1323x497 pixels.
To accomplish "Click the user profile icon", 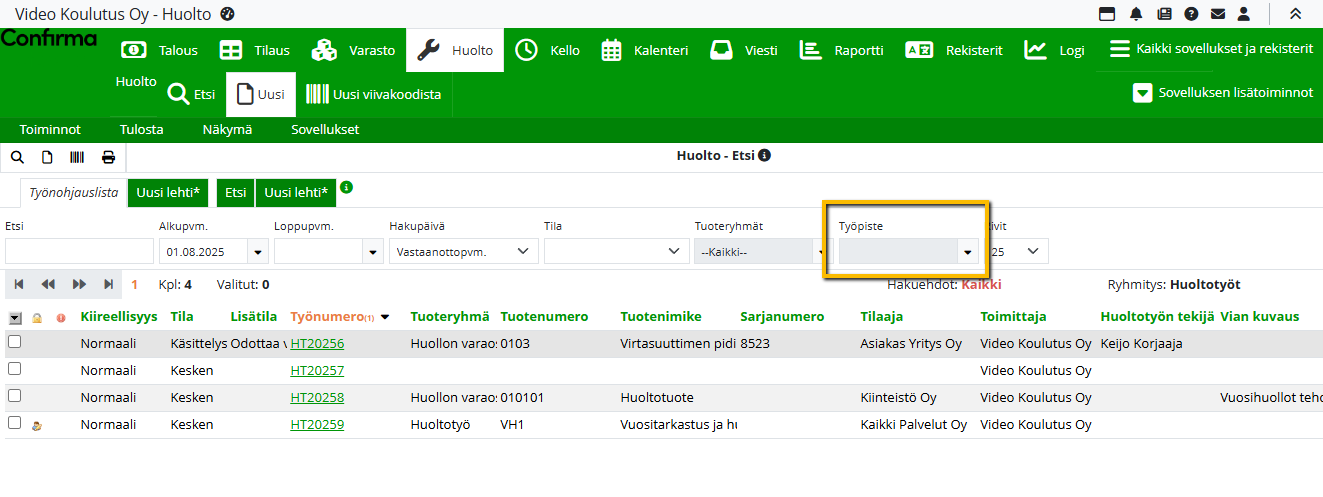I will coord(1244,14).
